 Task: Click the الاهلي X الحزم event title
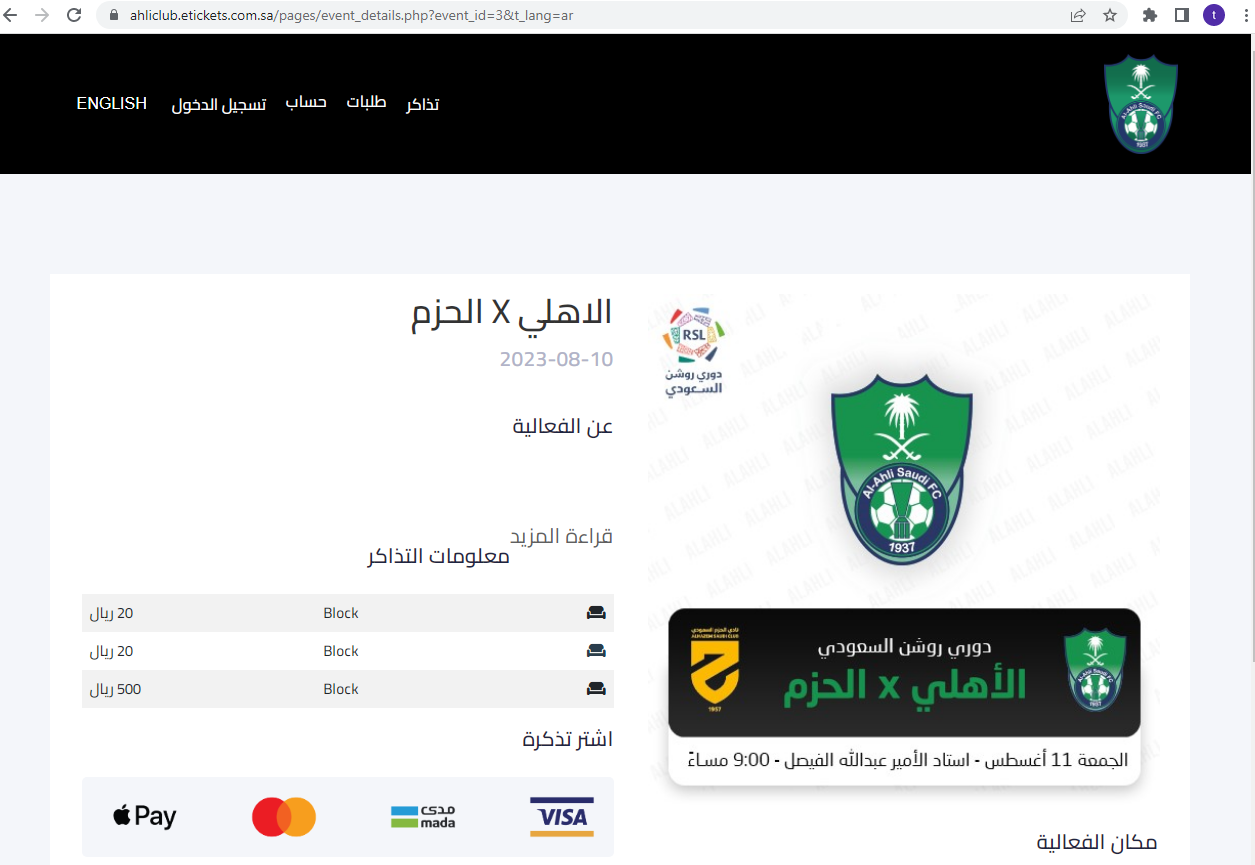[x=512, y=312]
